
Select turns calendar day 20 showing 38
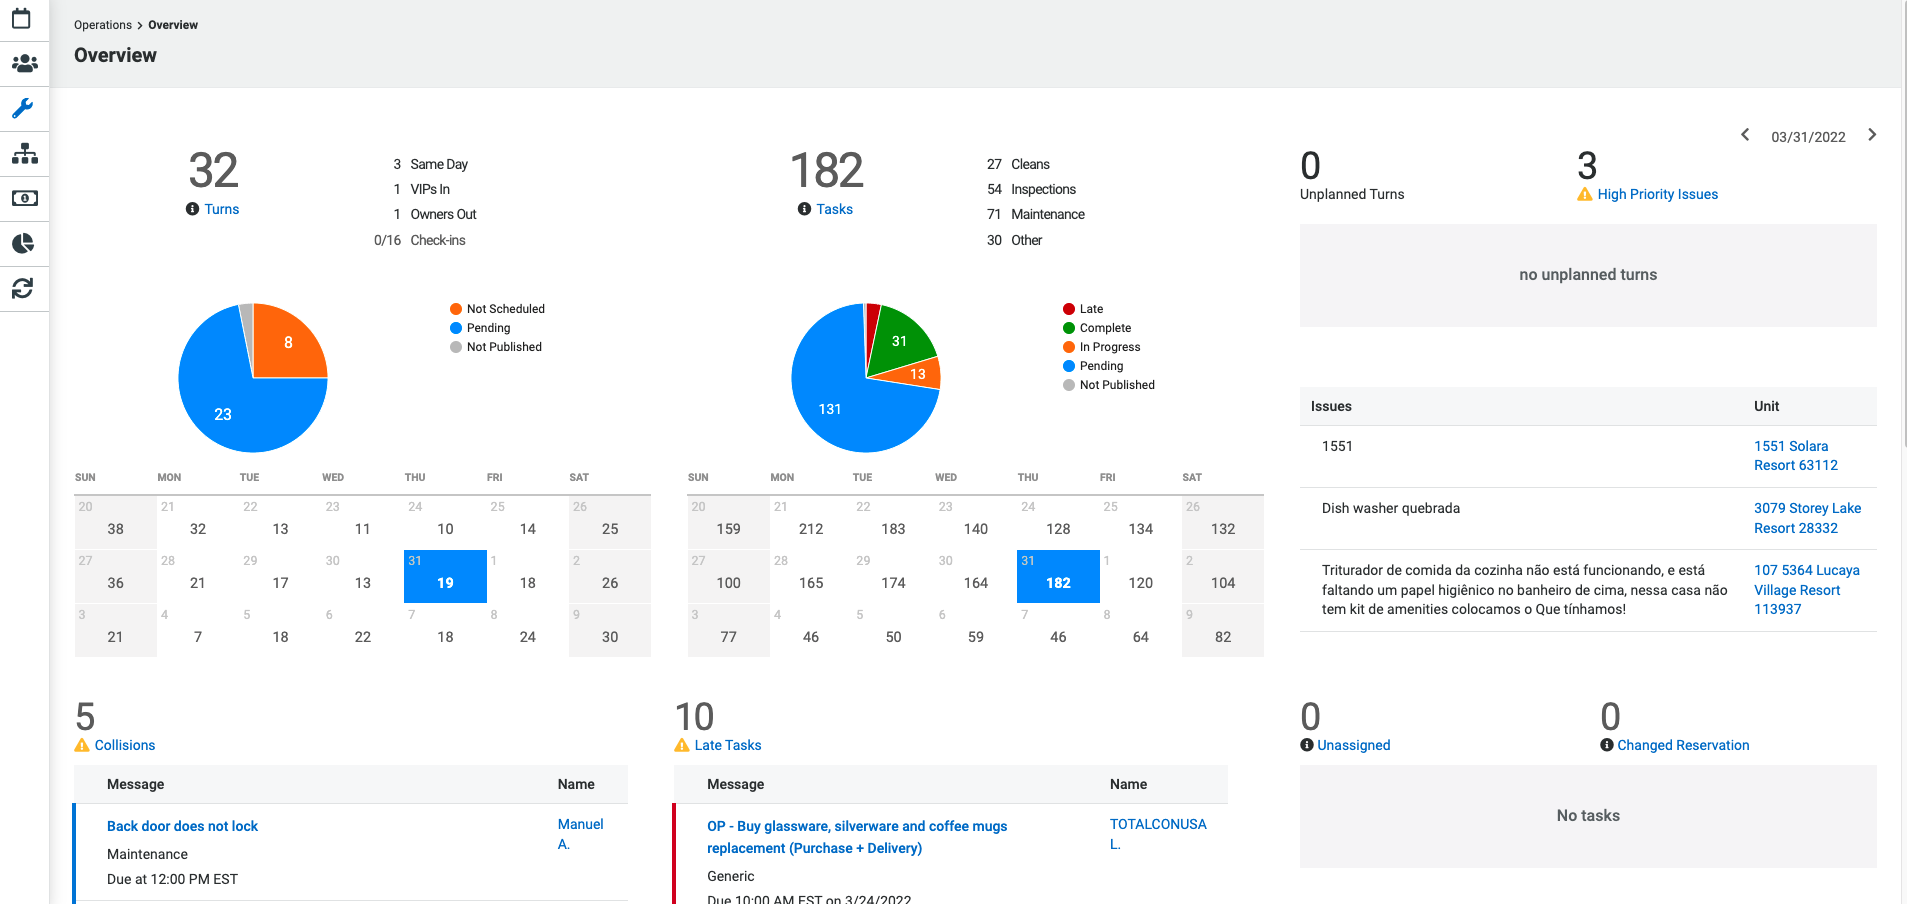(x=115, y=522)
